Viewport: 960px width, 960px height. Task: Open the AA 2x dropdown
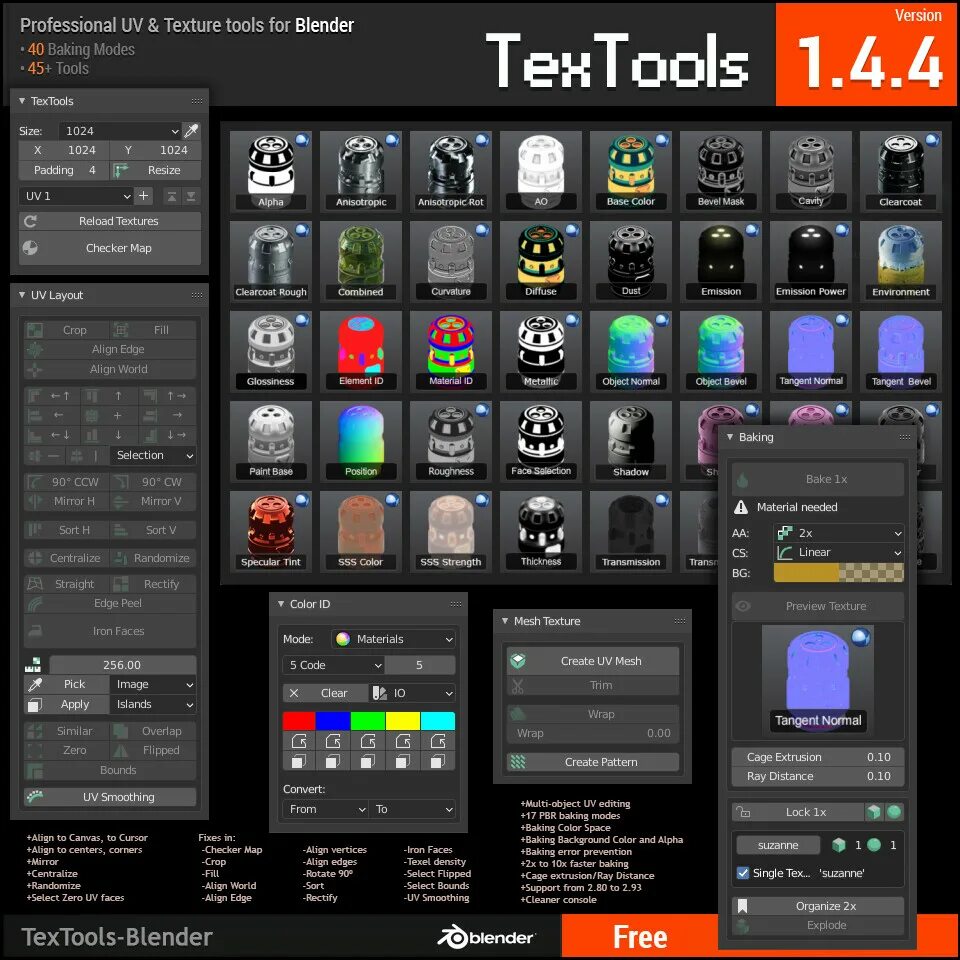pos(839,533)
